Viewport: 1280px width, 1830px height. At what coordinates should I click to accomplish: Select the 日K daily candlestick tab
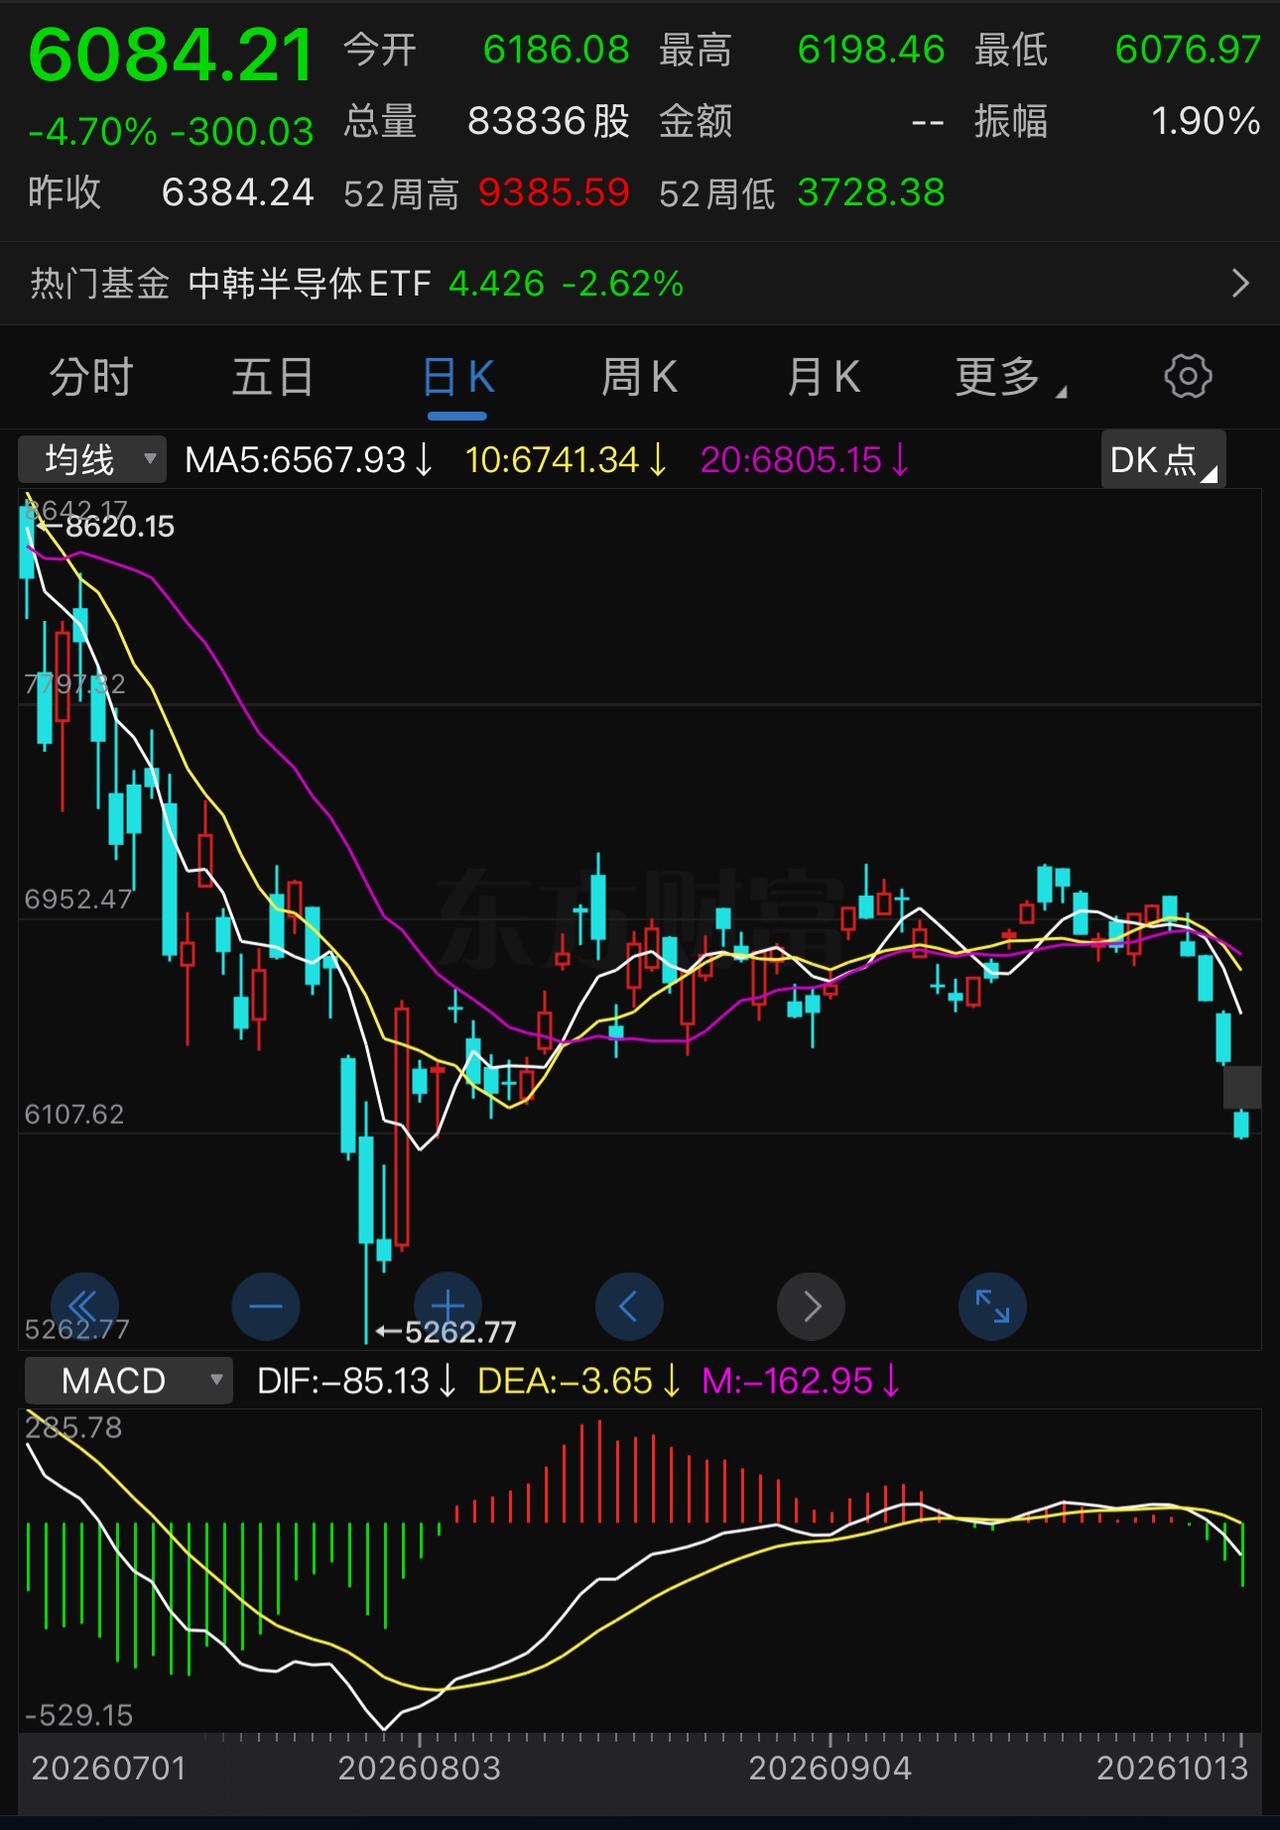click(458, 378)
